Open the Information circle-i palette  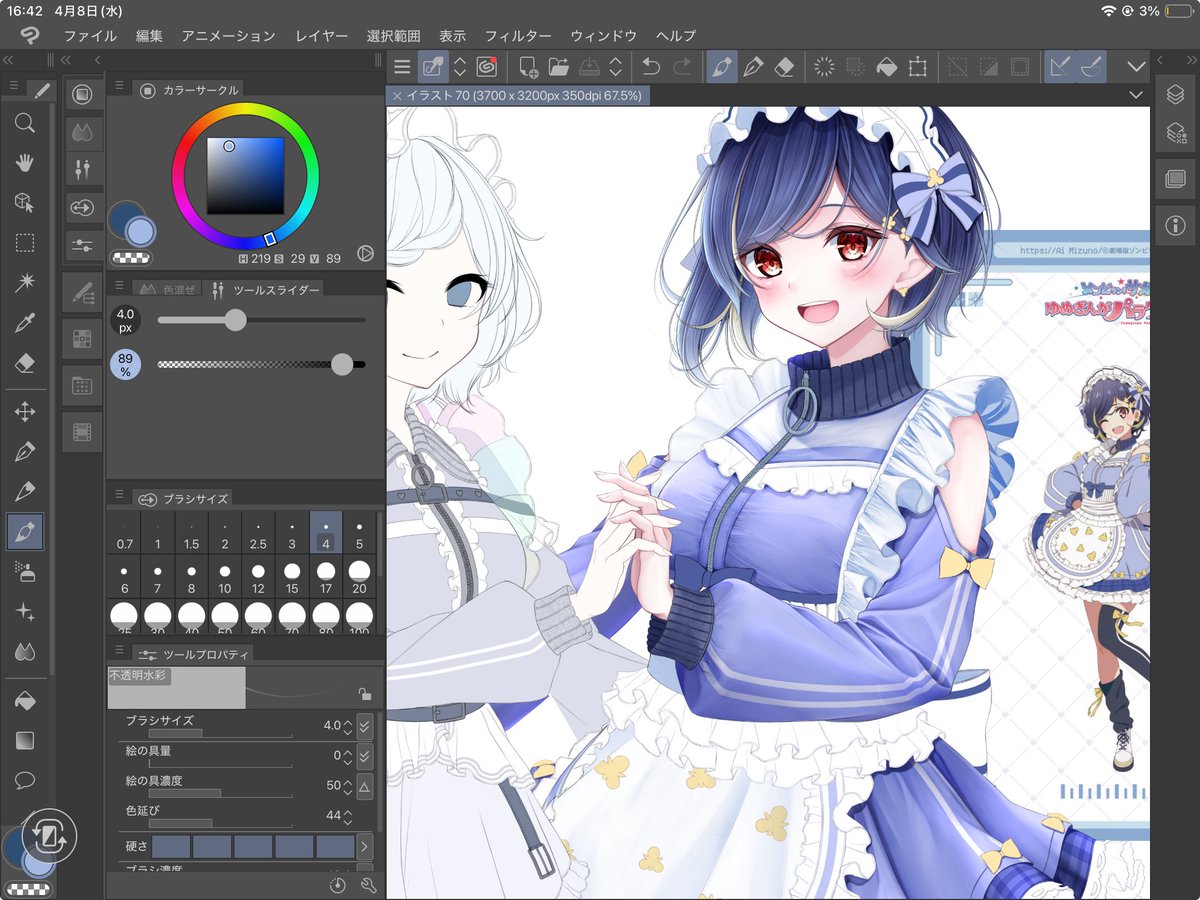click(1175, 224)
